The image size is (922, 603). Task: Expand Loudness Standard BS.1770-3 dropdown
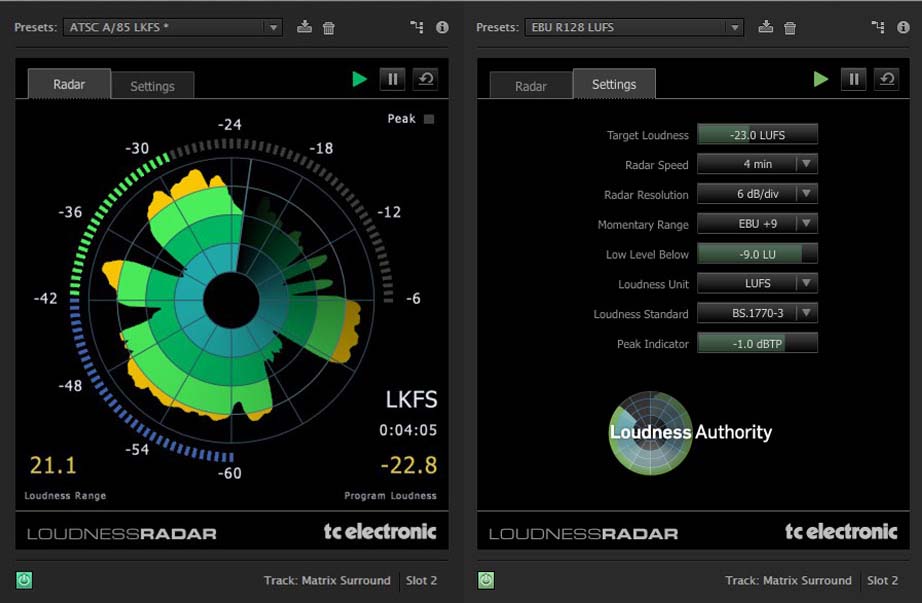pyautogui.click(x=757, y=313)
